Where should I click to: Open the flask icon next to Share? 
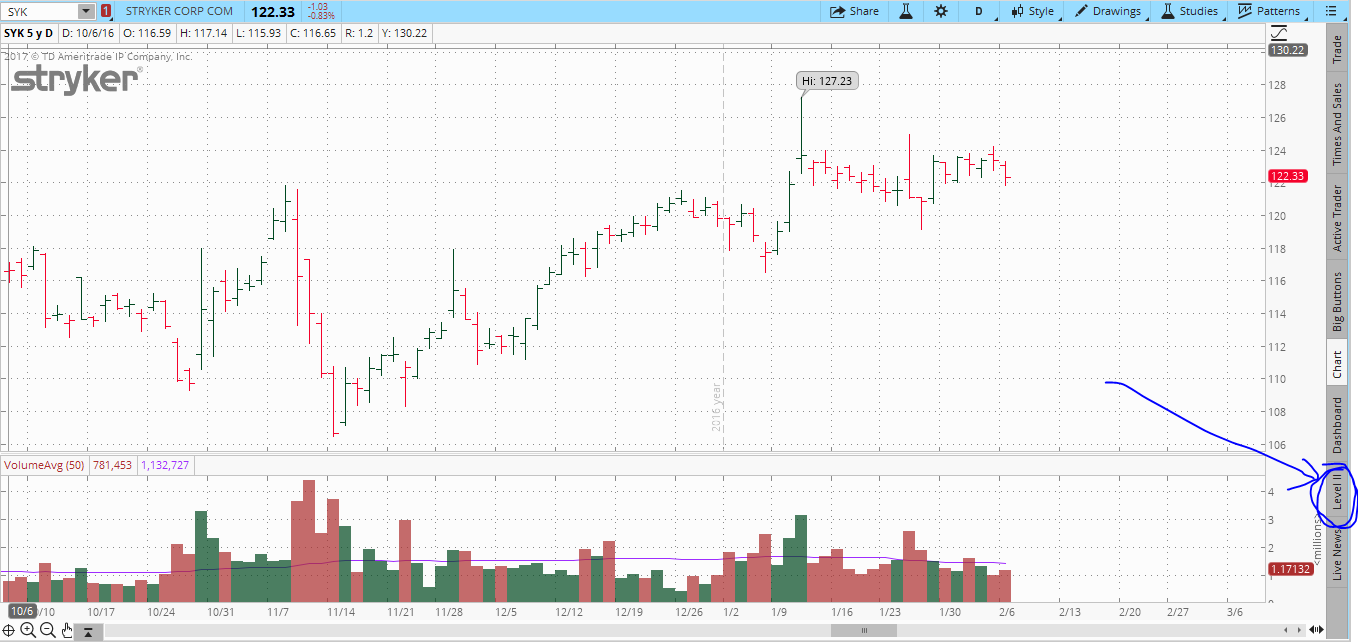pyautogui.click(x=905, y=11)
